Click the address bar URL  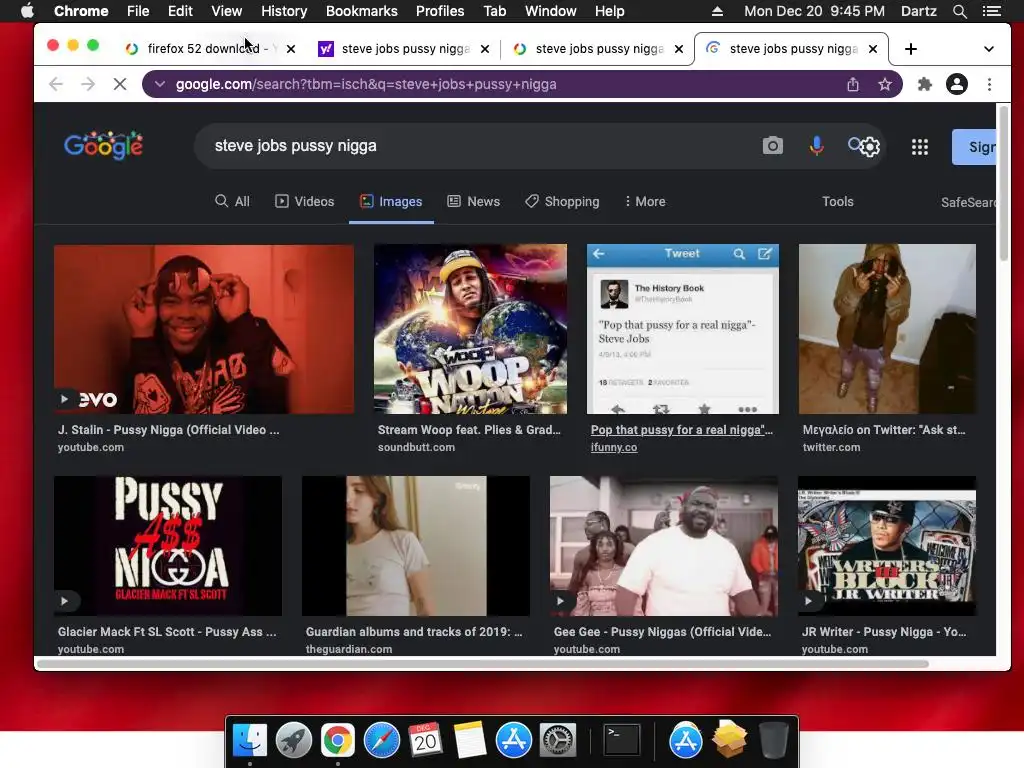click(x=366, y=84)
